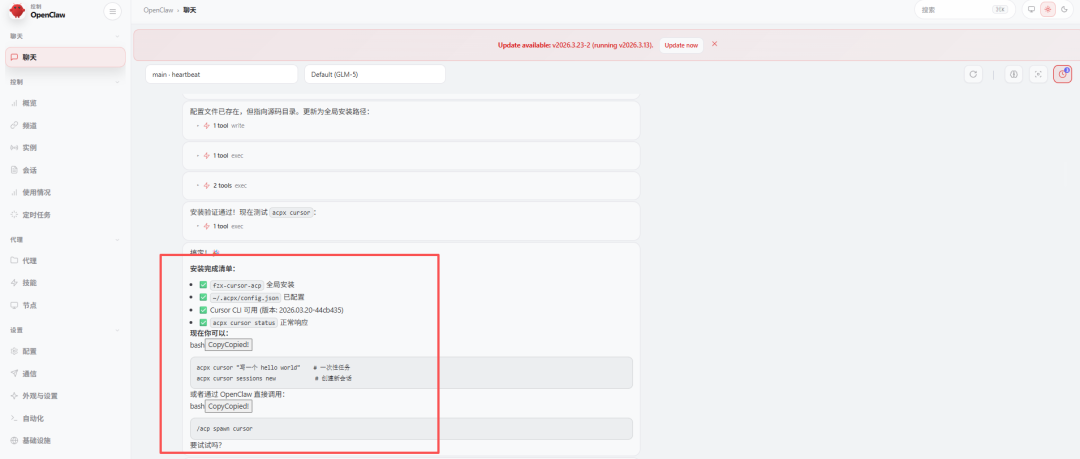1080x459 pixels.
Task: Go to 频道 channels page
Action: 65,125
